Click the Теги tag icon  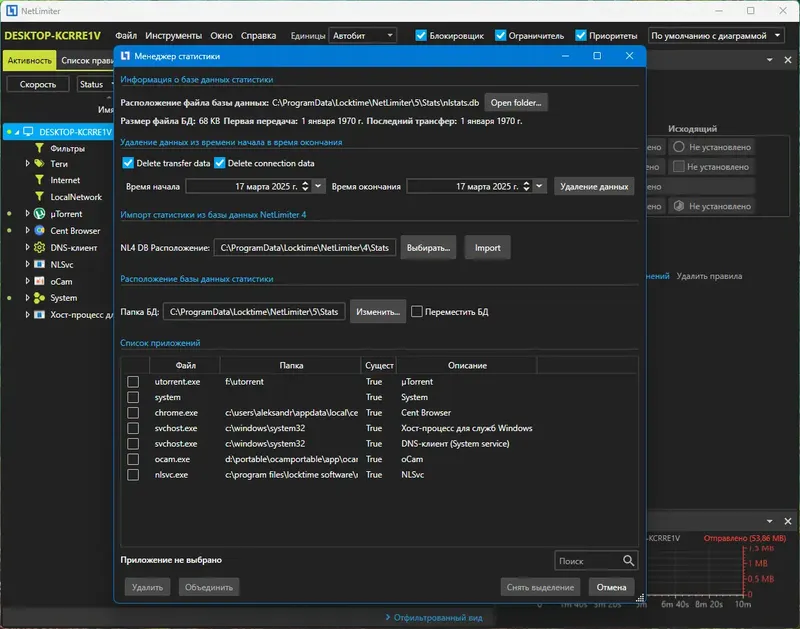click(x=40, y=164)
